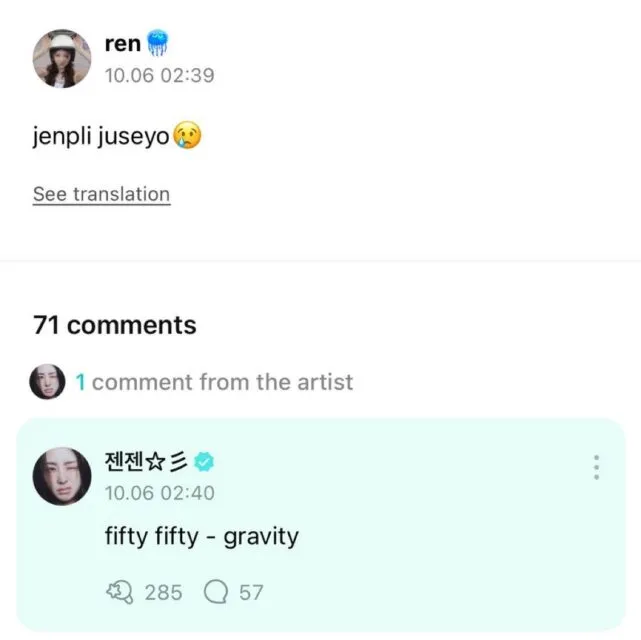
Task: Open more options for the artist comment
Action: (x=596, y=467)
